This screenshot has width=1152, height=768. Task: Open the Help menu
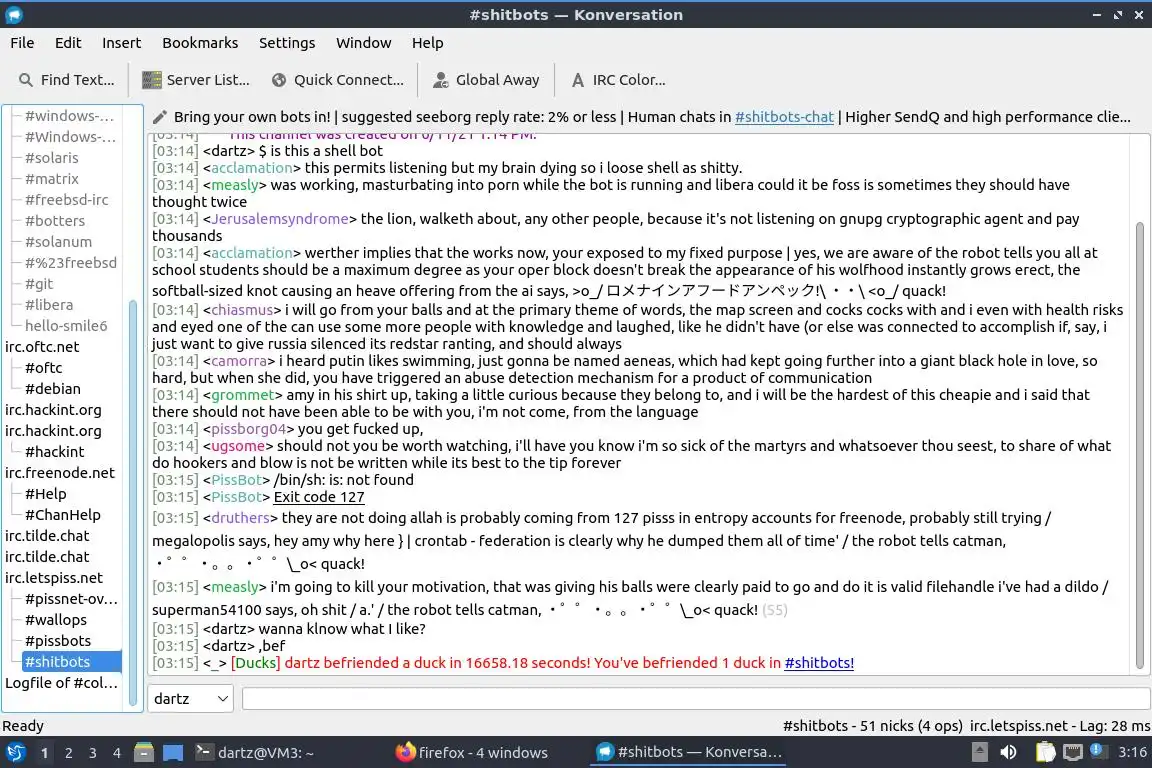coord(427,43)
